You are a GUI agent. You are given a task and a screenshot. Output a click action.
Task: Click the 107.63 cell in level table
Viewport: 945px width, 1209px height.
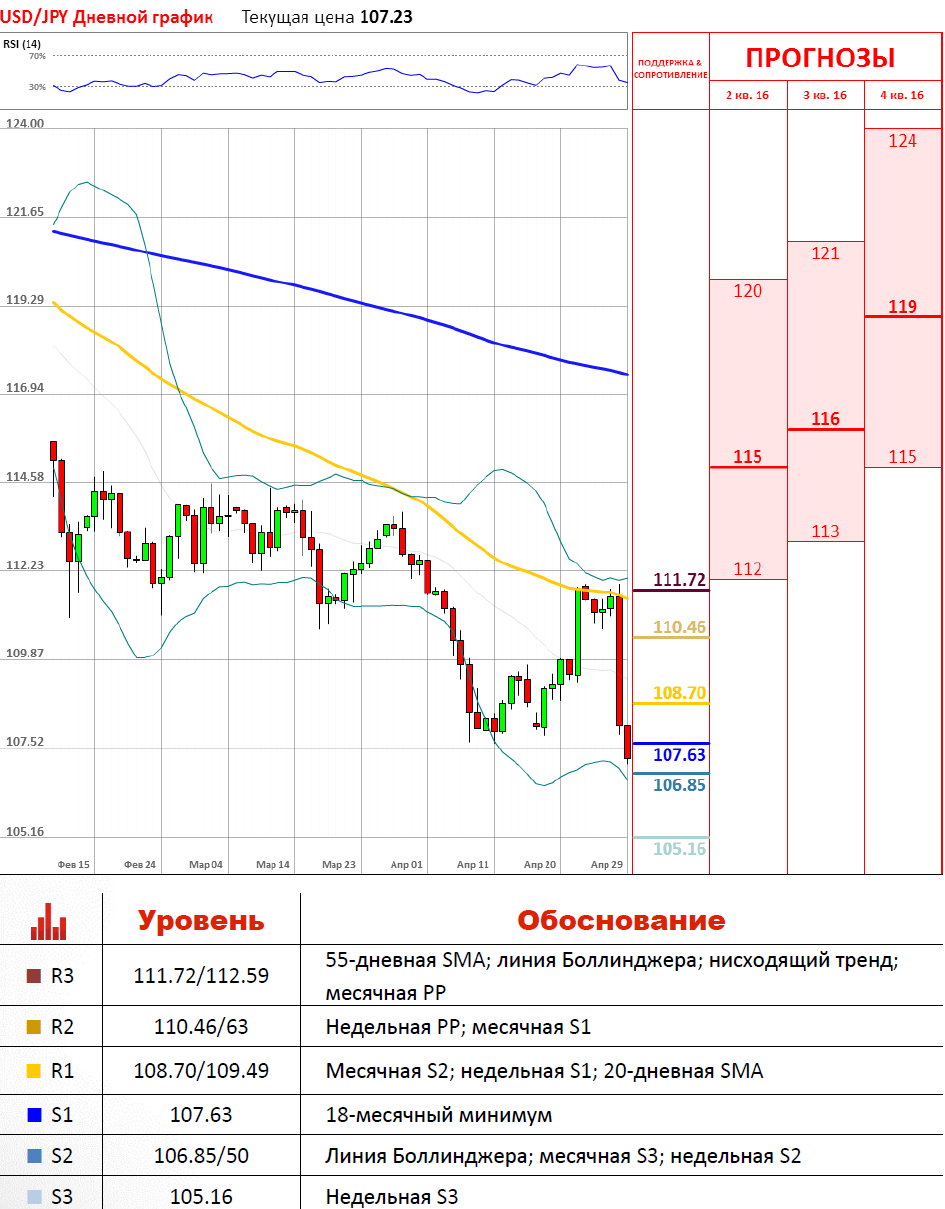pos(201,1114)
